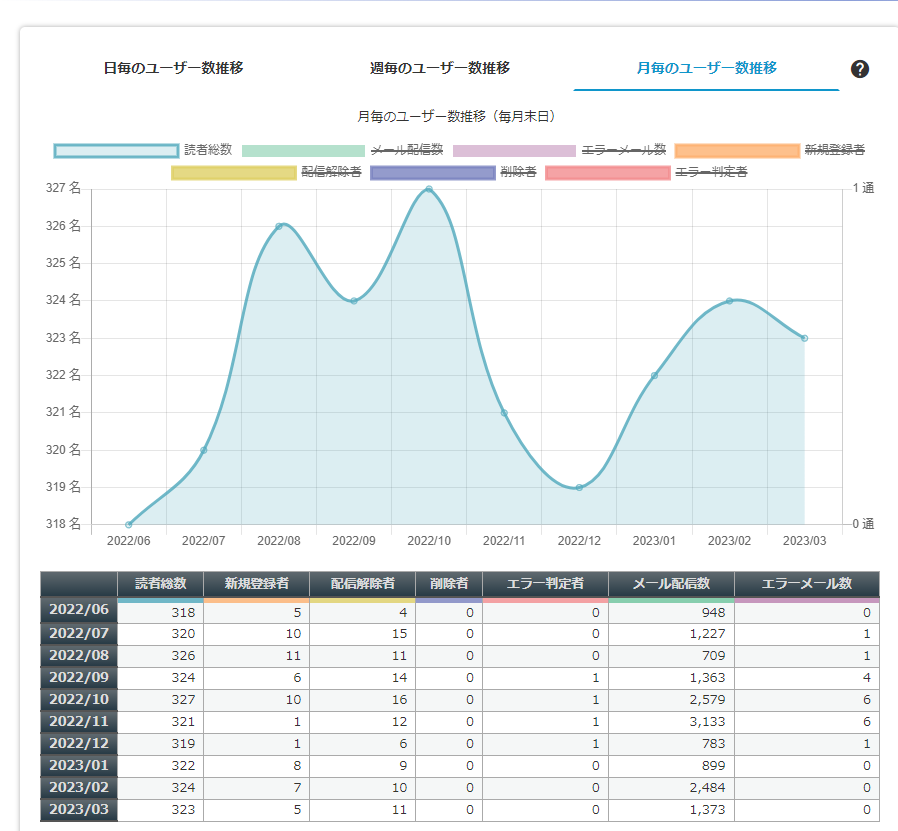Click the 2023/01 chart data point
The width and height of the screenshot is (898, 831).
point(654,376)
